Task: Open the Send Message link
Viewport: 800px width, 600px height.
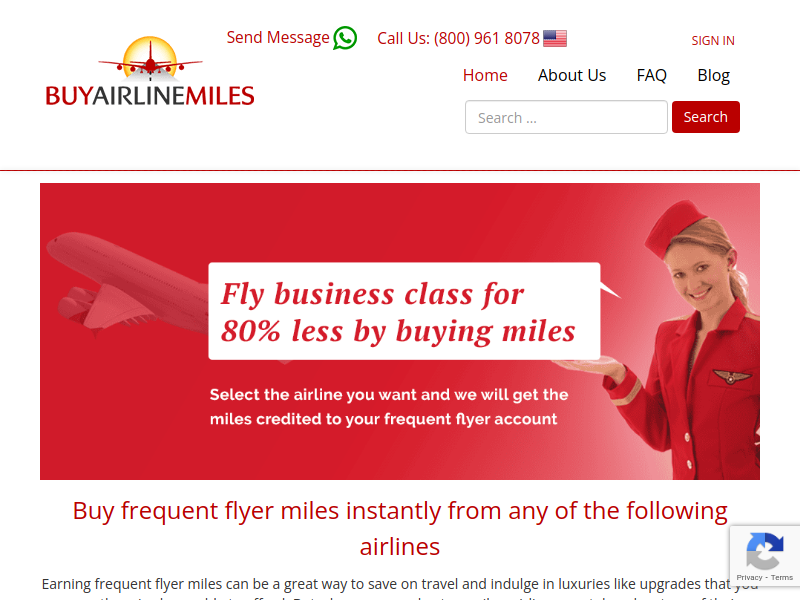Action: pos(278,38)
